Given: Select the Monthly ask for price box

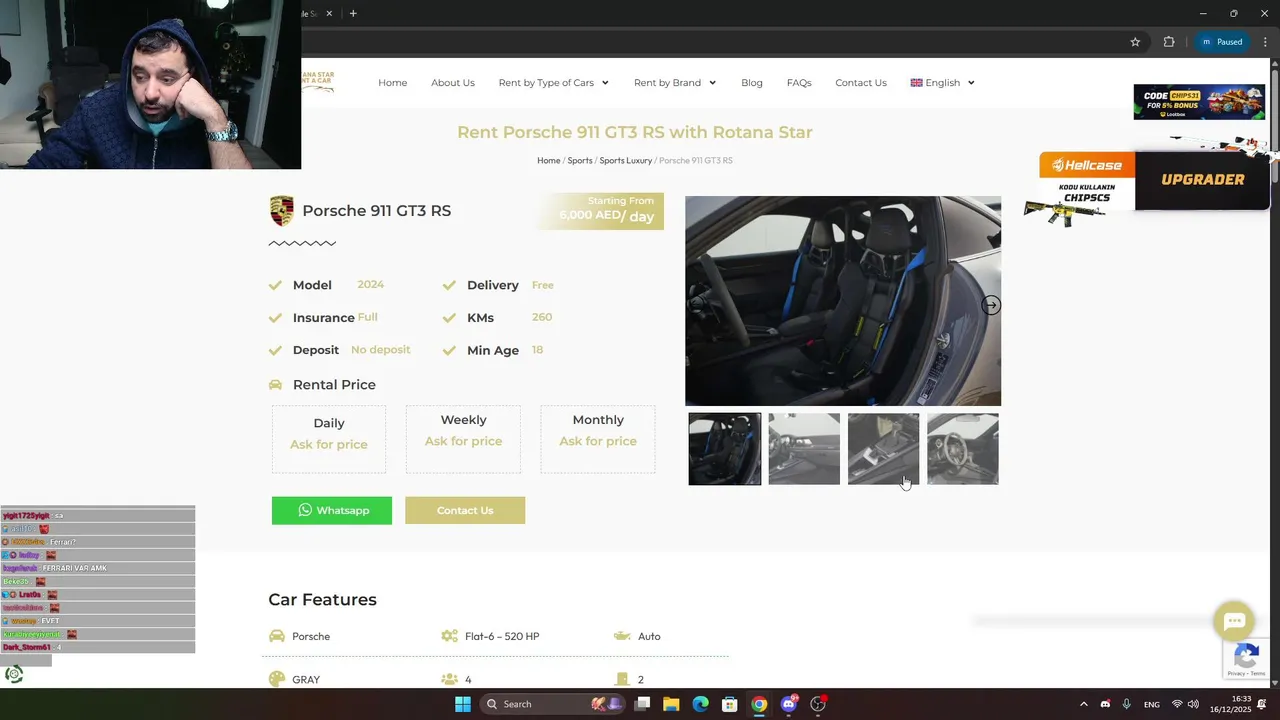Looking at the screenshot, I should point(598,439).
